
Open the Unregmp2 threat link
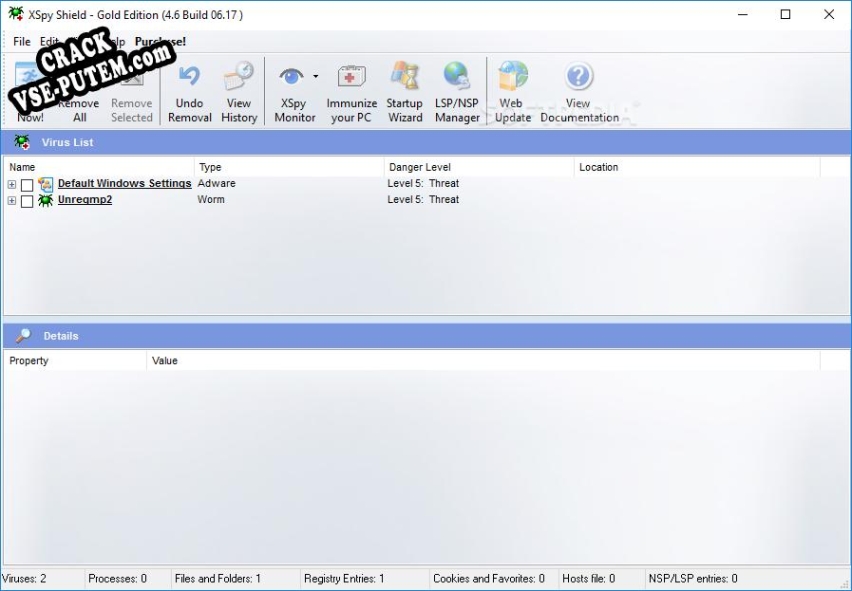pos(85,199)
